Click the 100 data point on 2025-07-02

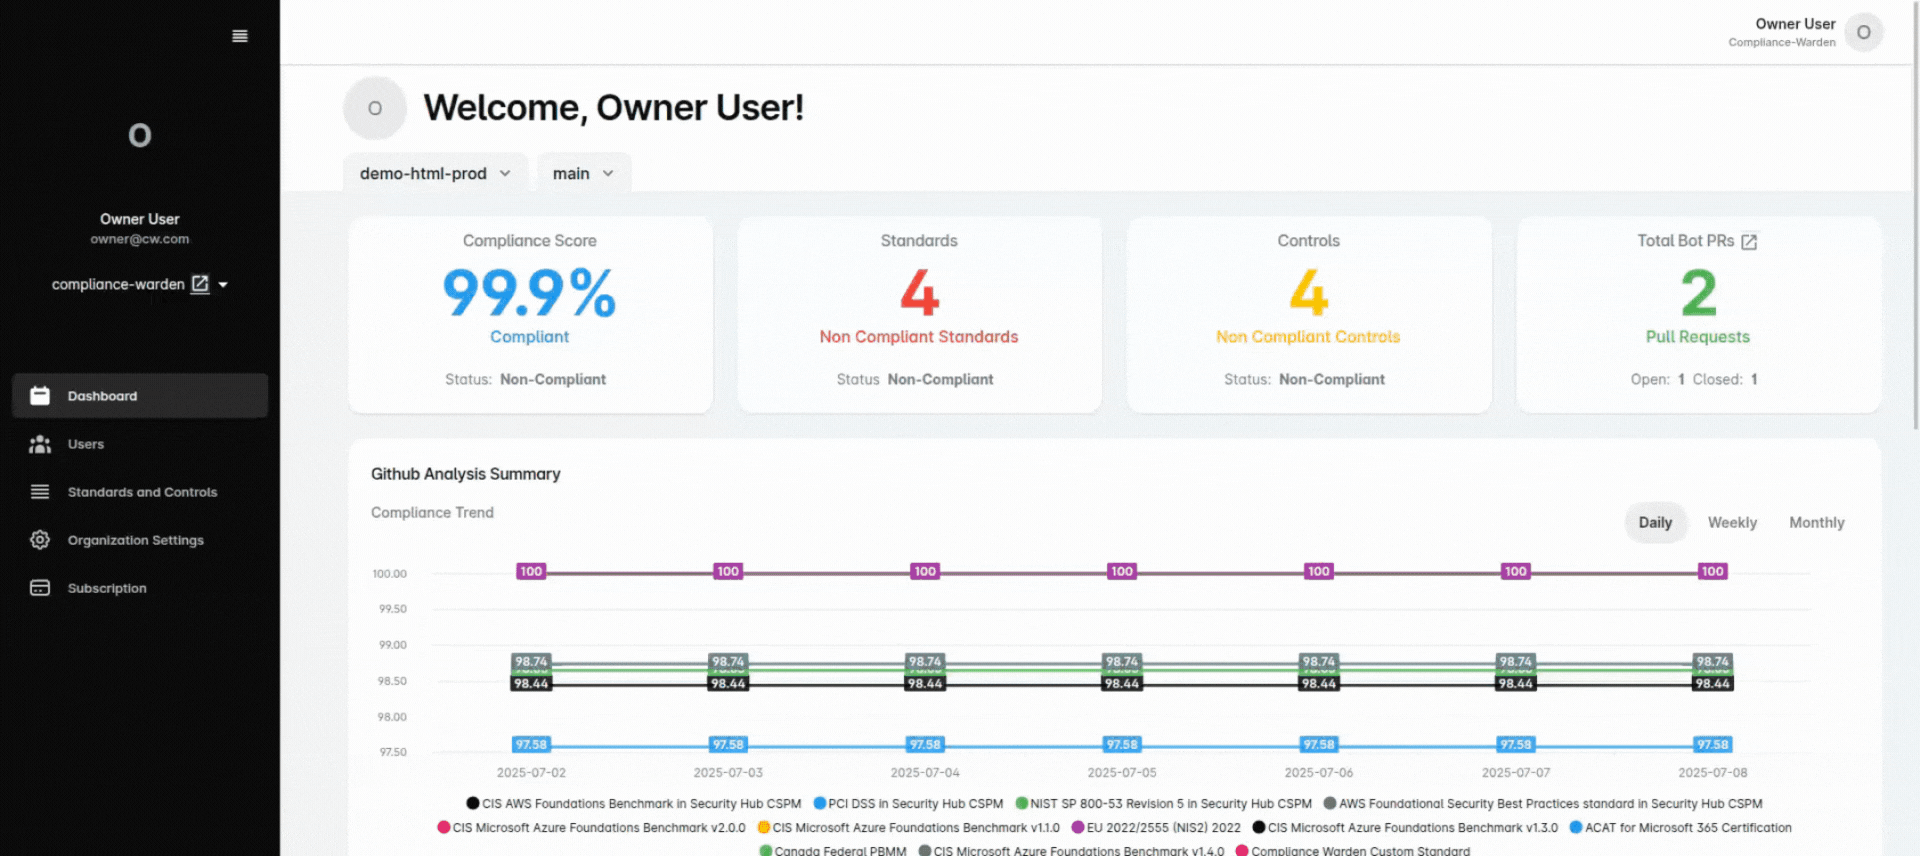point(531,572)
